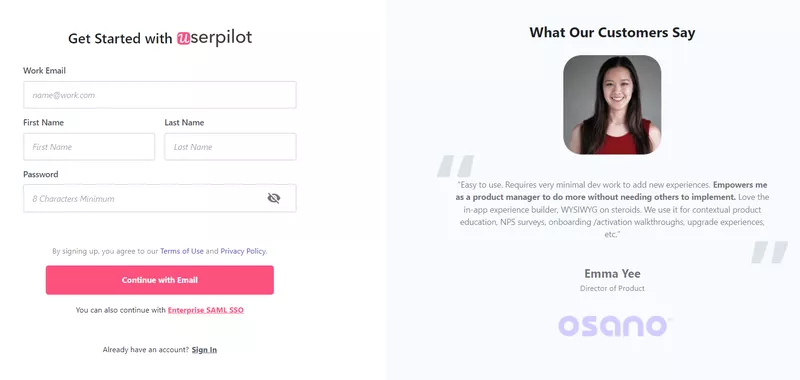
Task: Click the Continue with Email button
Action: 160,280
